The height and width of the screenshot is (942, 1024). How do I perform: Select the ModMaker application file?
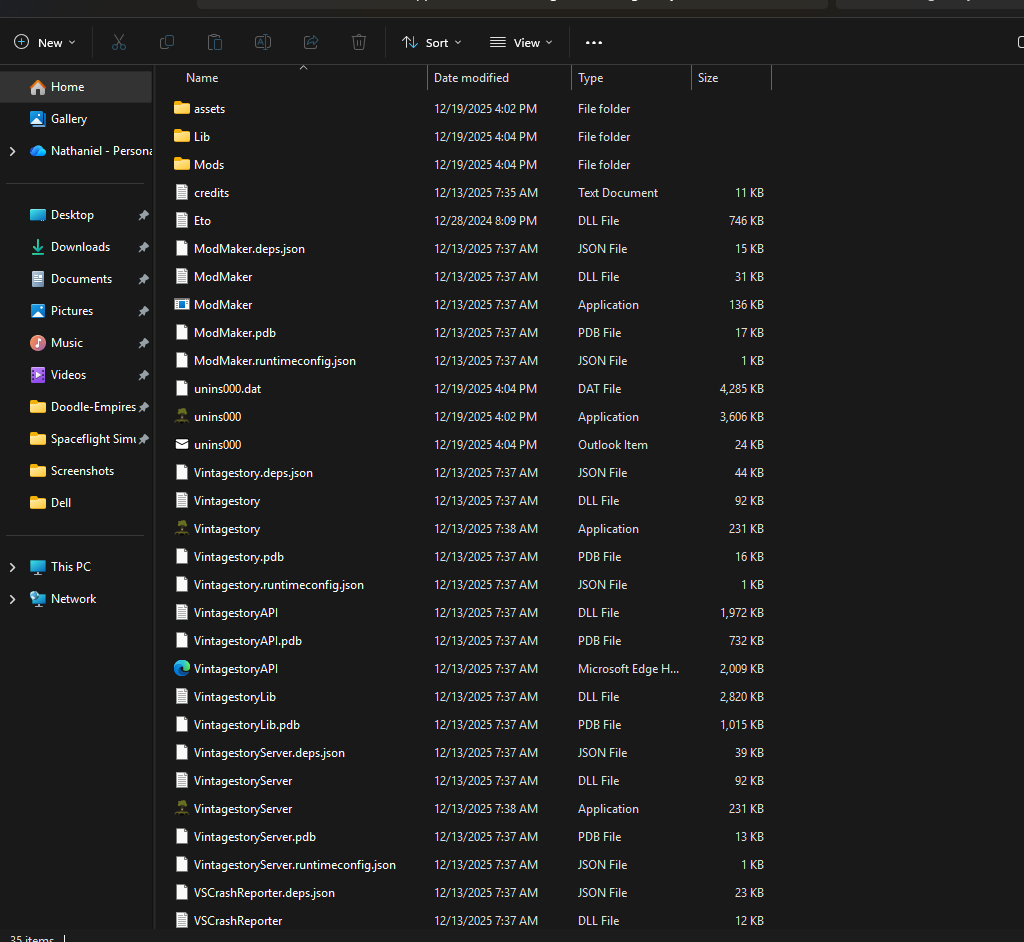tap(222, 304)
